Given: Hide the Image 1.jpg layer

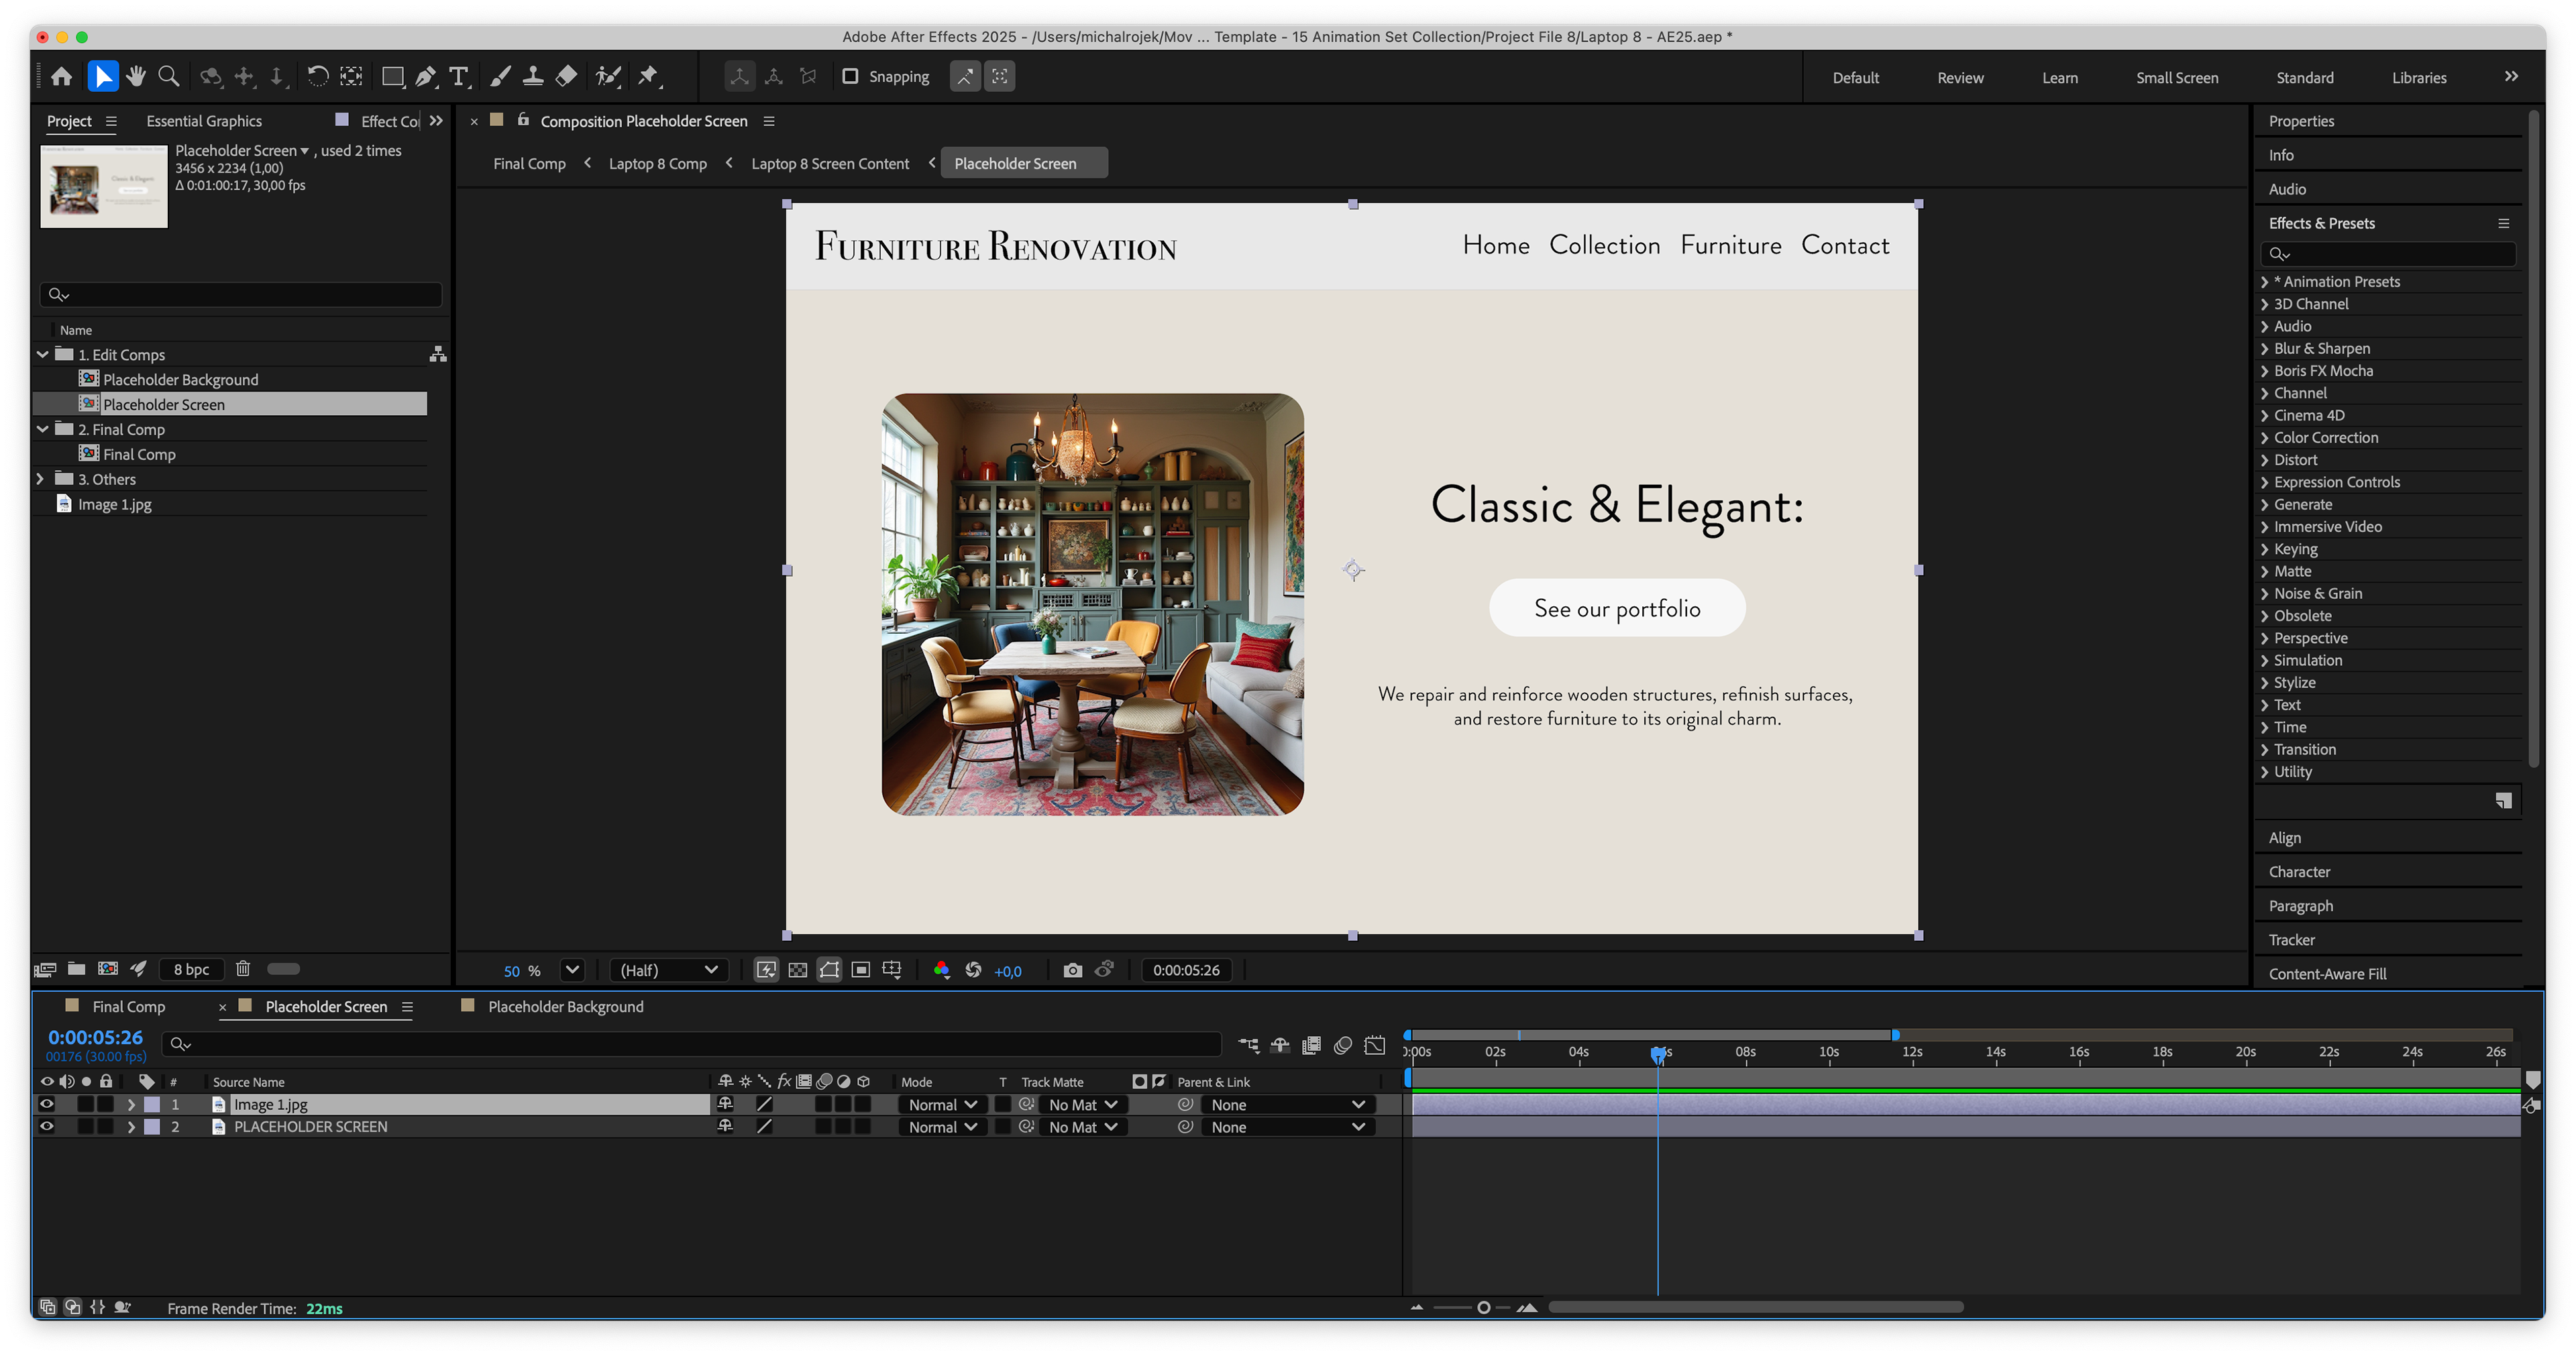Looking at the screenshot, I should (x=47, y=1104).
